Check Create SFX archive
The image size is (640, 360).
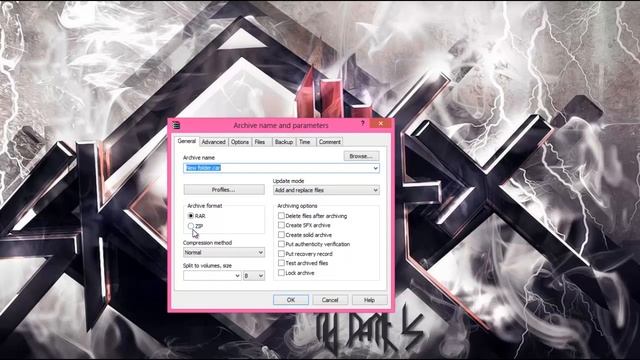click(281, 225)
